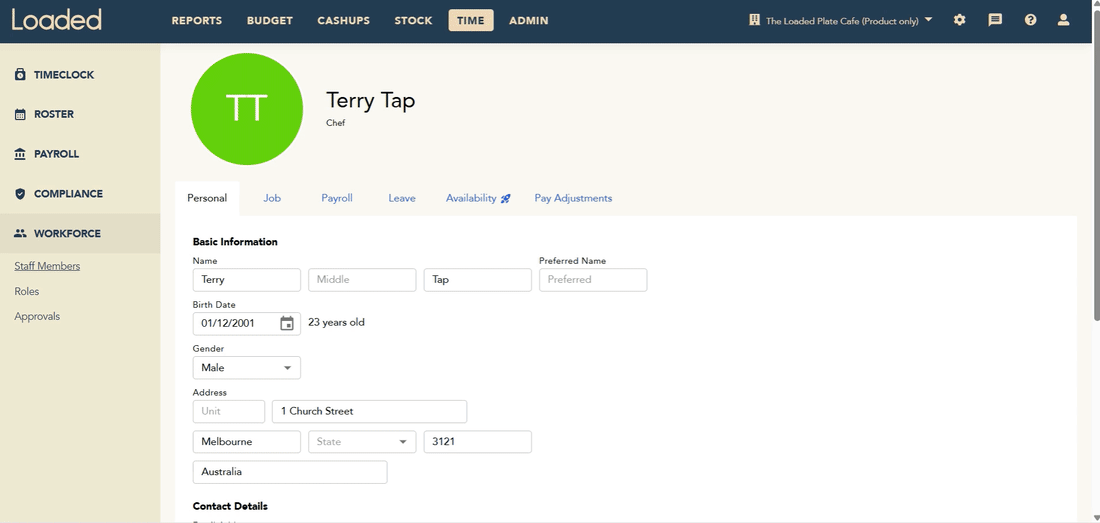Click the Compliance shield icon
Screen dimensions: 1100x523
coord(20,193)
